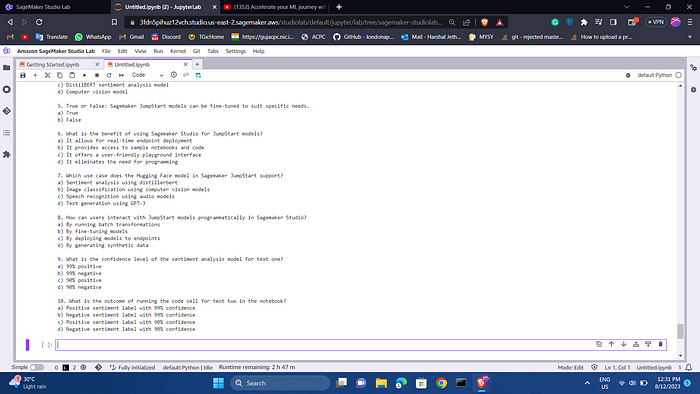Insert a cell below the active cell
This screenshot has width=700, height=394.
[x=648, y=344]
